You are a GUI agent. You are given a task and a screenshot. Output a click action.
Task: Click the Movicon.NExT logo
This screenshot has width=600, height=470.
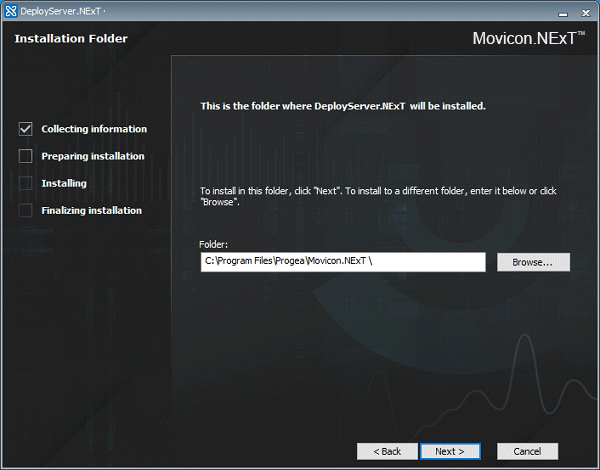coord(528,38)
